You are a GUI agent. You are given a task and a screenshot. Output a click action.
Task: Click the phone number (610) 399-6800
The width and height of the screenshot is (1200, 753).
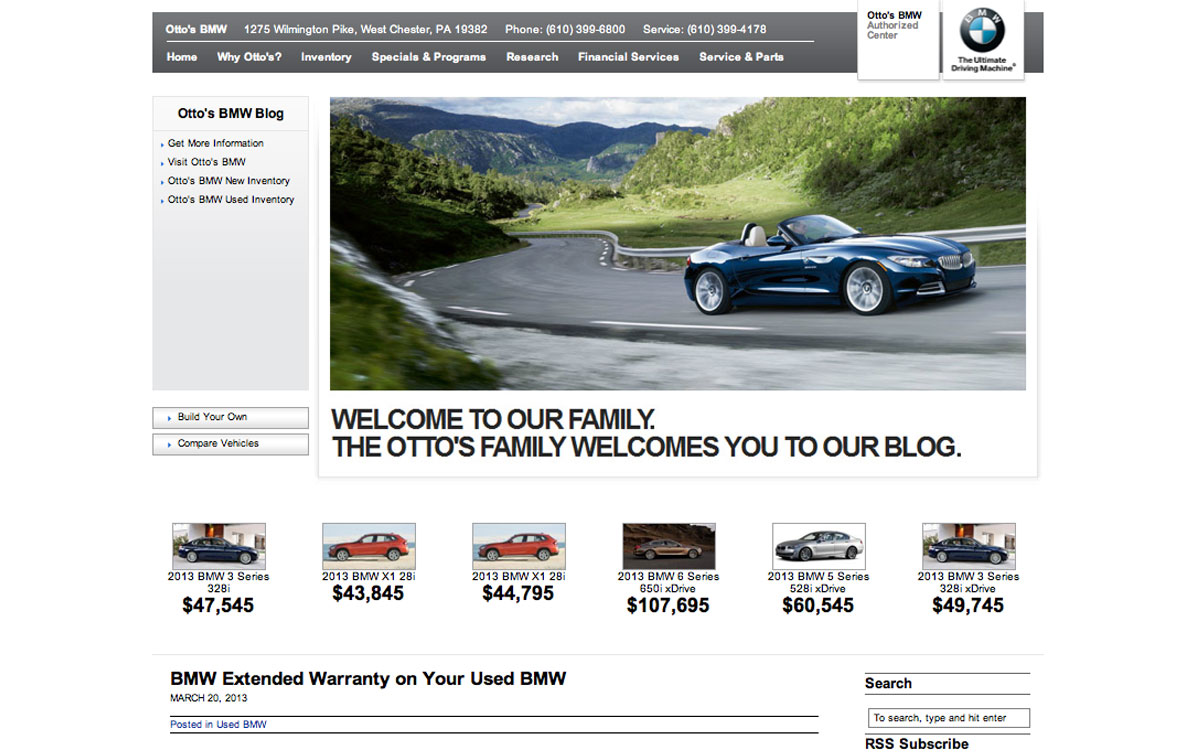[x=585, y=29]
